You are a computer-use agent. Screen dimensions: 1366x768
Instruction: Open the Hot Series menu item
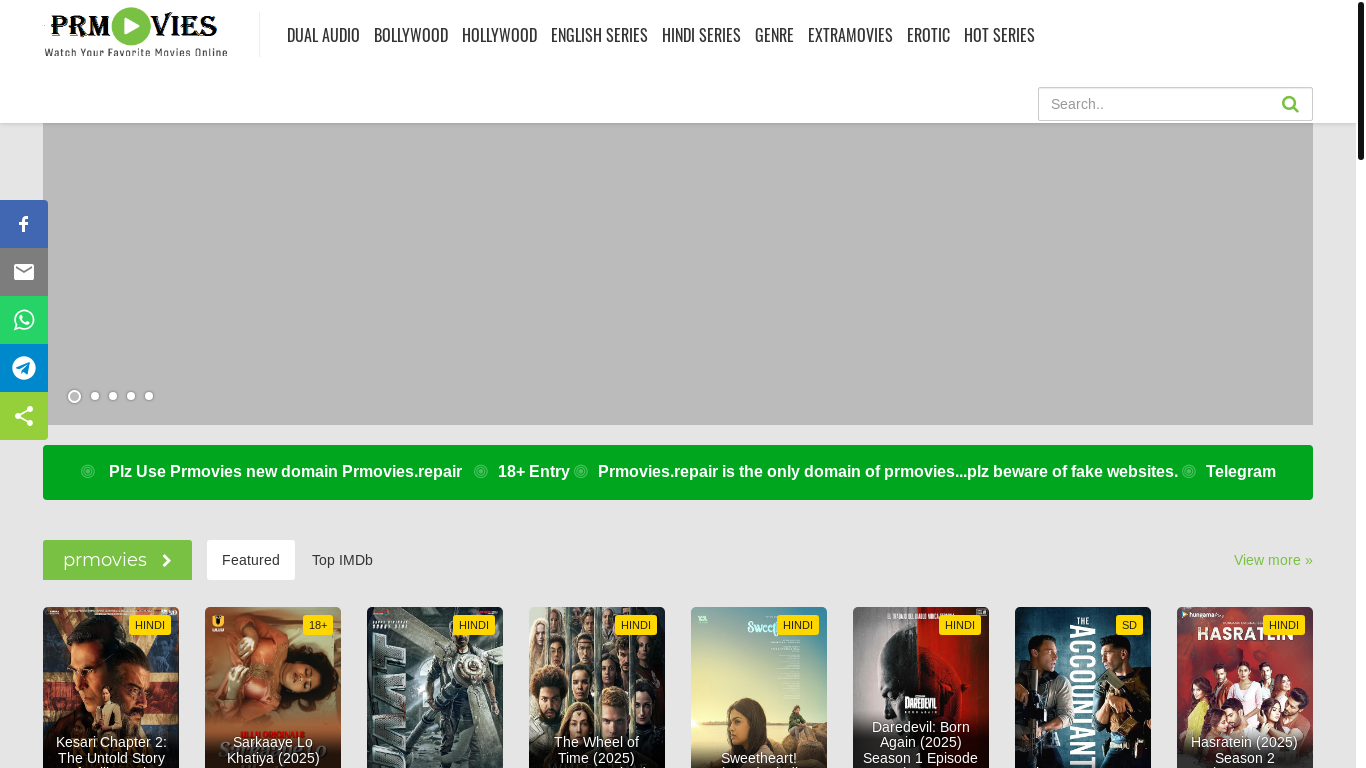(999, 35)
